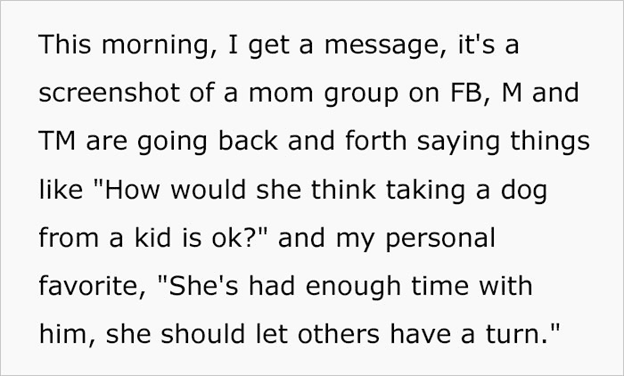Viewport: 624px width, 376px height.
Task: Click the word "message"
Action: click(381, 47)
